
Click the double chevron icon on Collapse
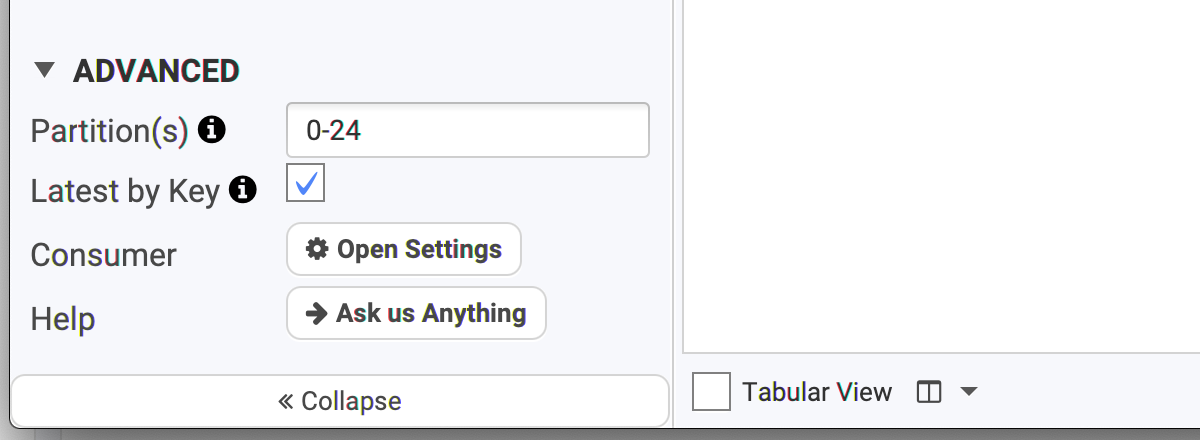point(286,402)
